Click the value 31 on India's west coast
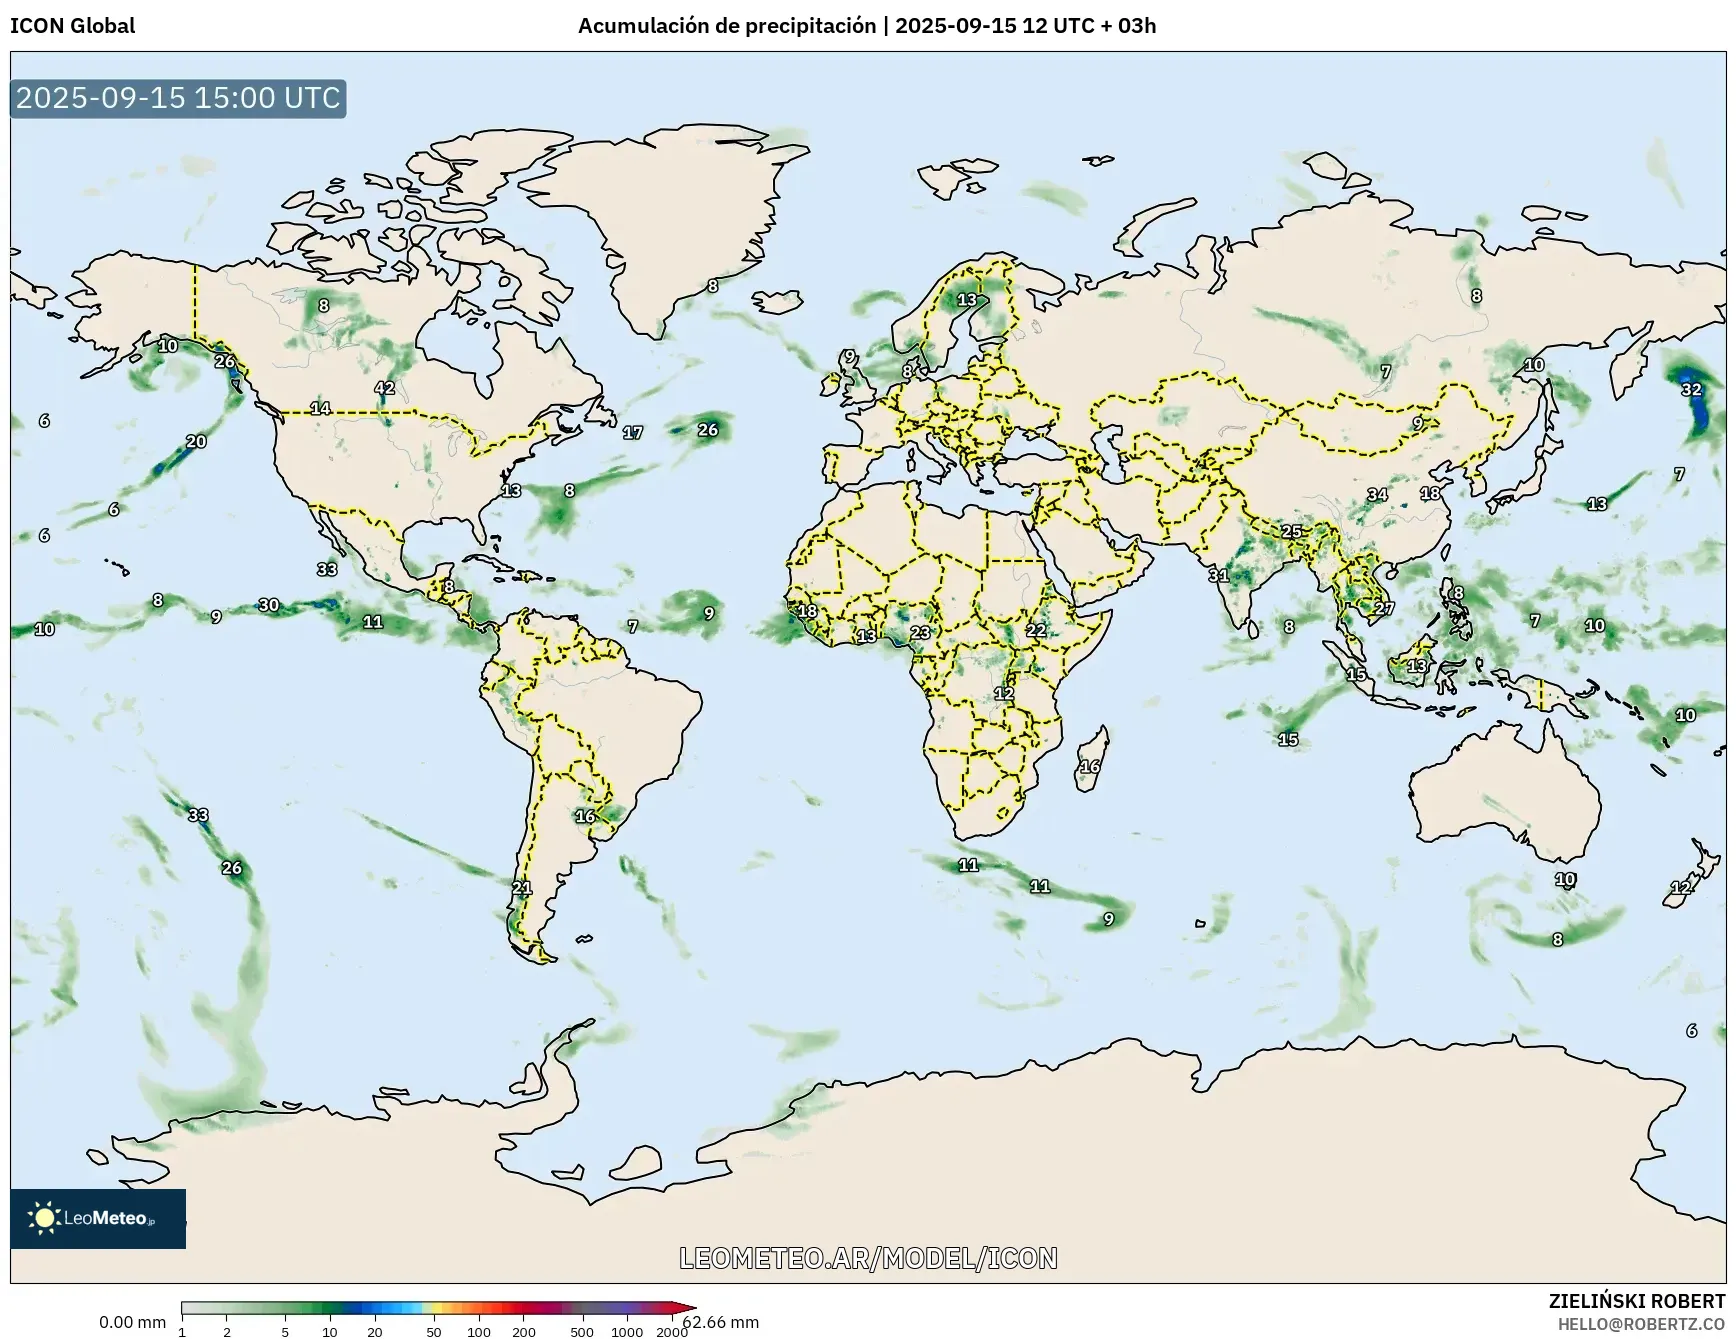1736x1339 pixels. coord(1218,575)
